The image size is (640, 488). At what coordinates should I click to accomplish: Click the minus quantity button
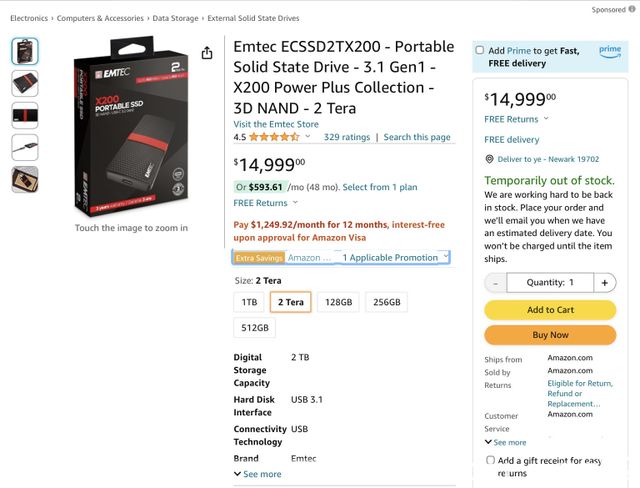click(495, 283)
